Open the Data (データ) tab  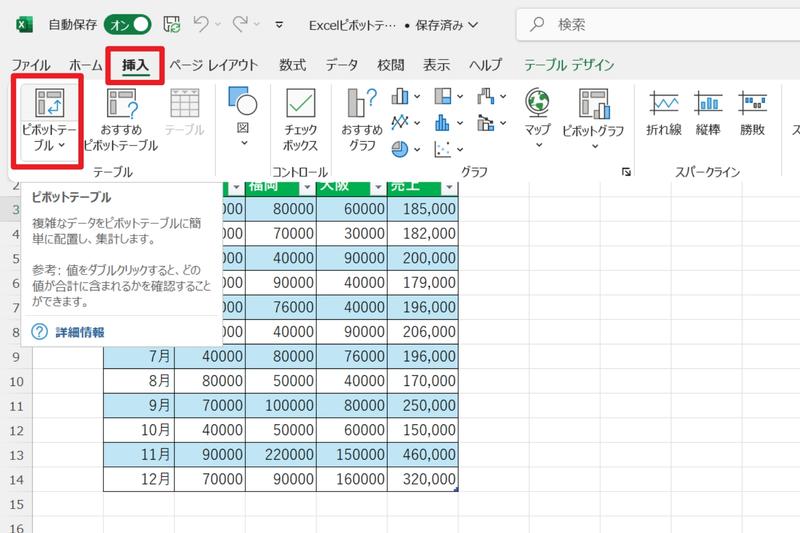pos(342,65)
